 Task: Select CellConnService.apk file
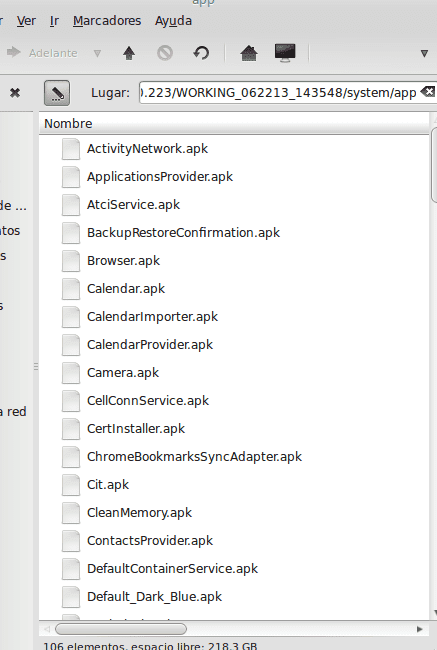(x=148, y=400)
